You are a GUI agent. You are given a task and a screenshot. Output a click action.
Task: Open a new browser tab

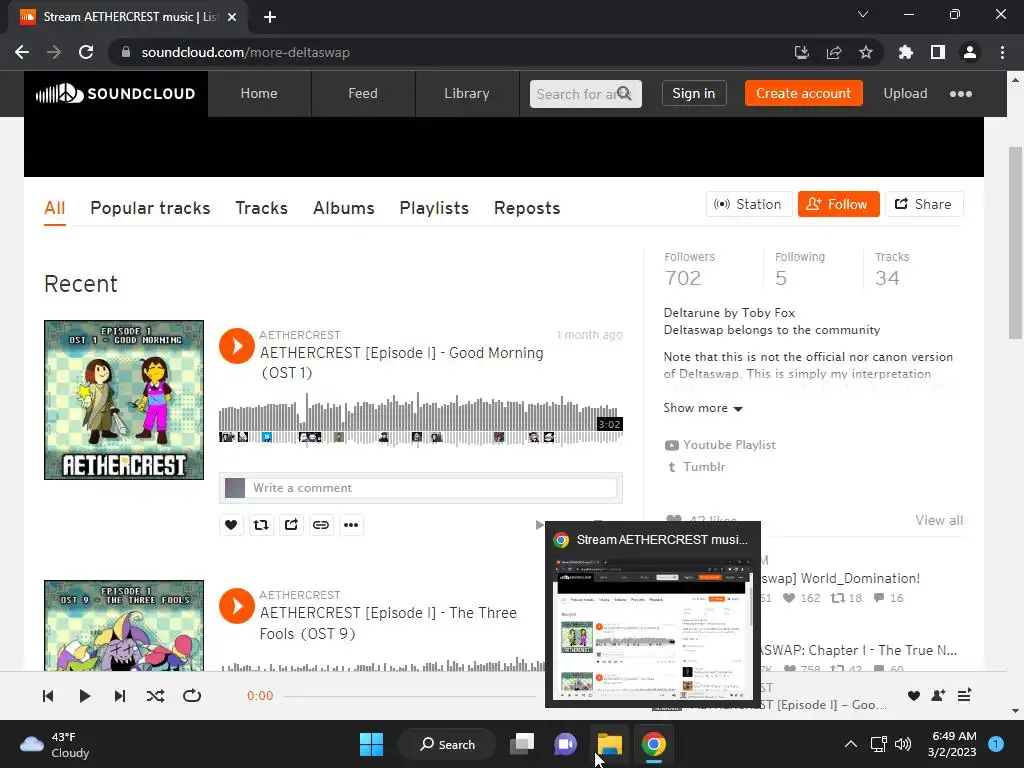tap(270, 17)
